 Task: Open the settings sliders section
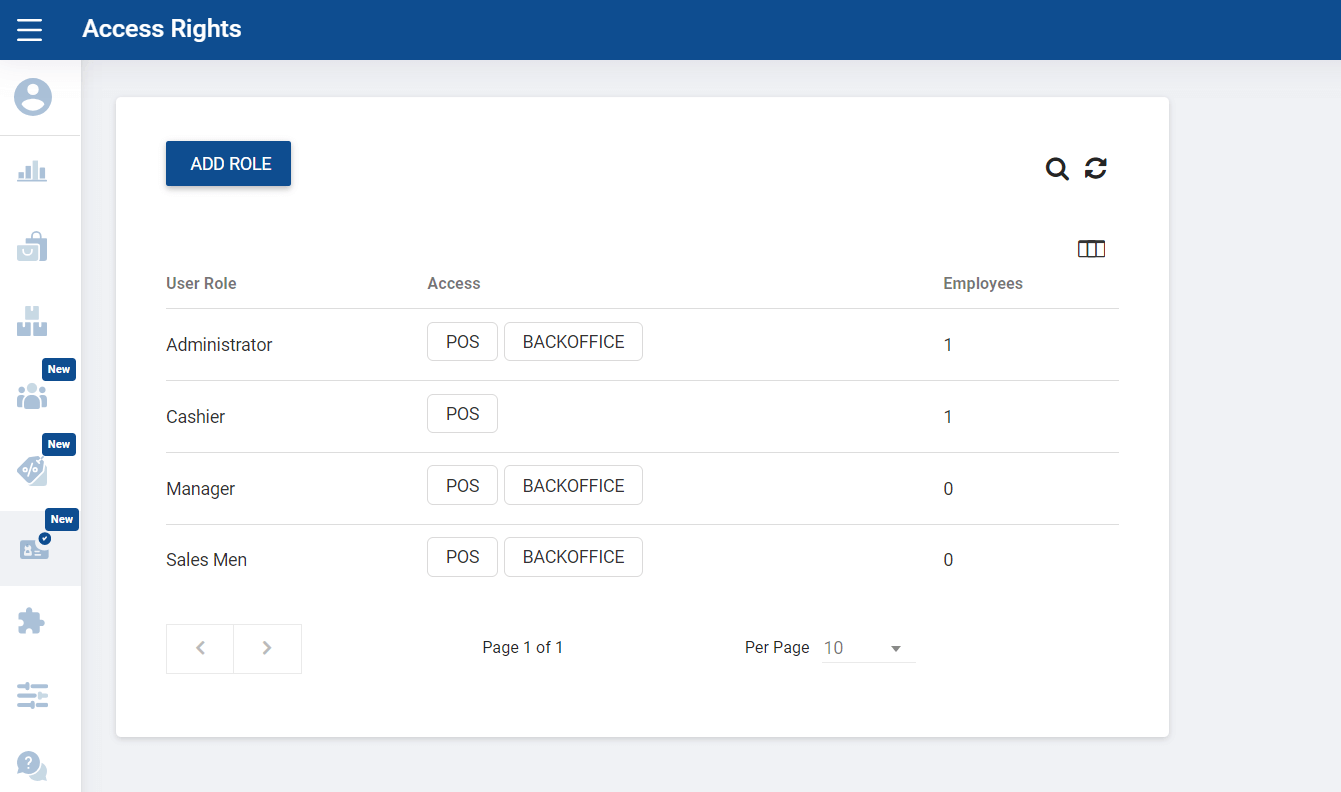point(32,695)
